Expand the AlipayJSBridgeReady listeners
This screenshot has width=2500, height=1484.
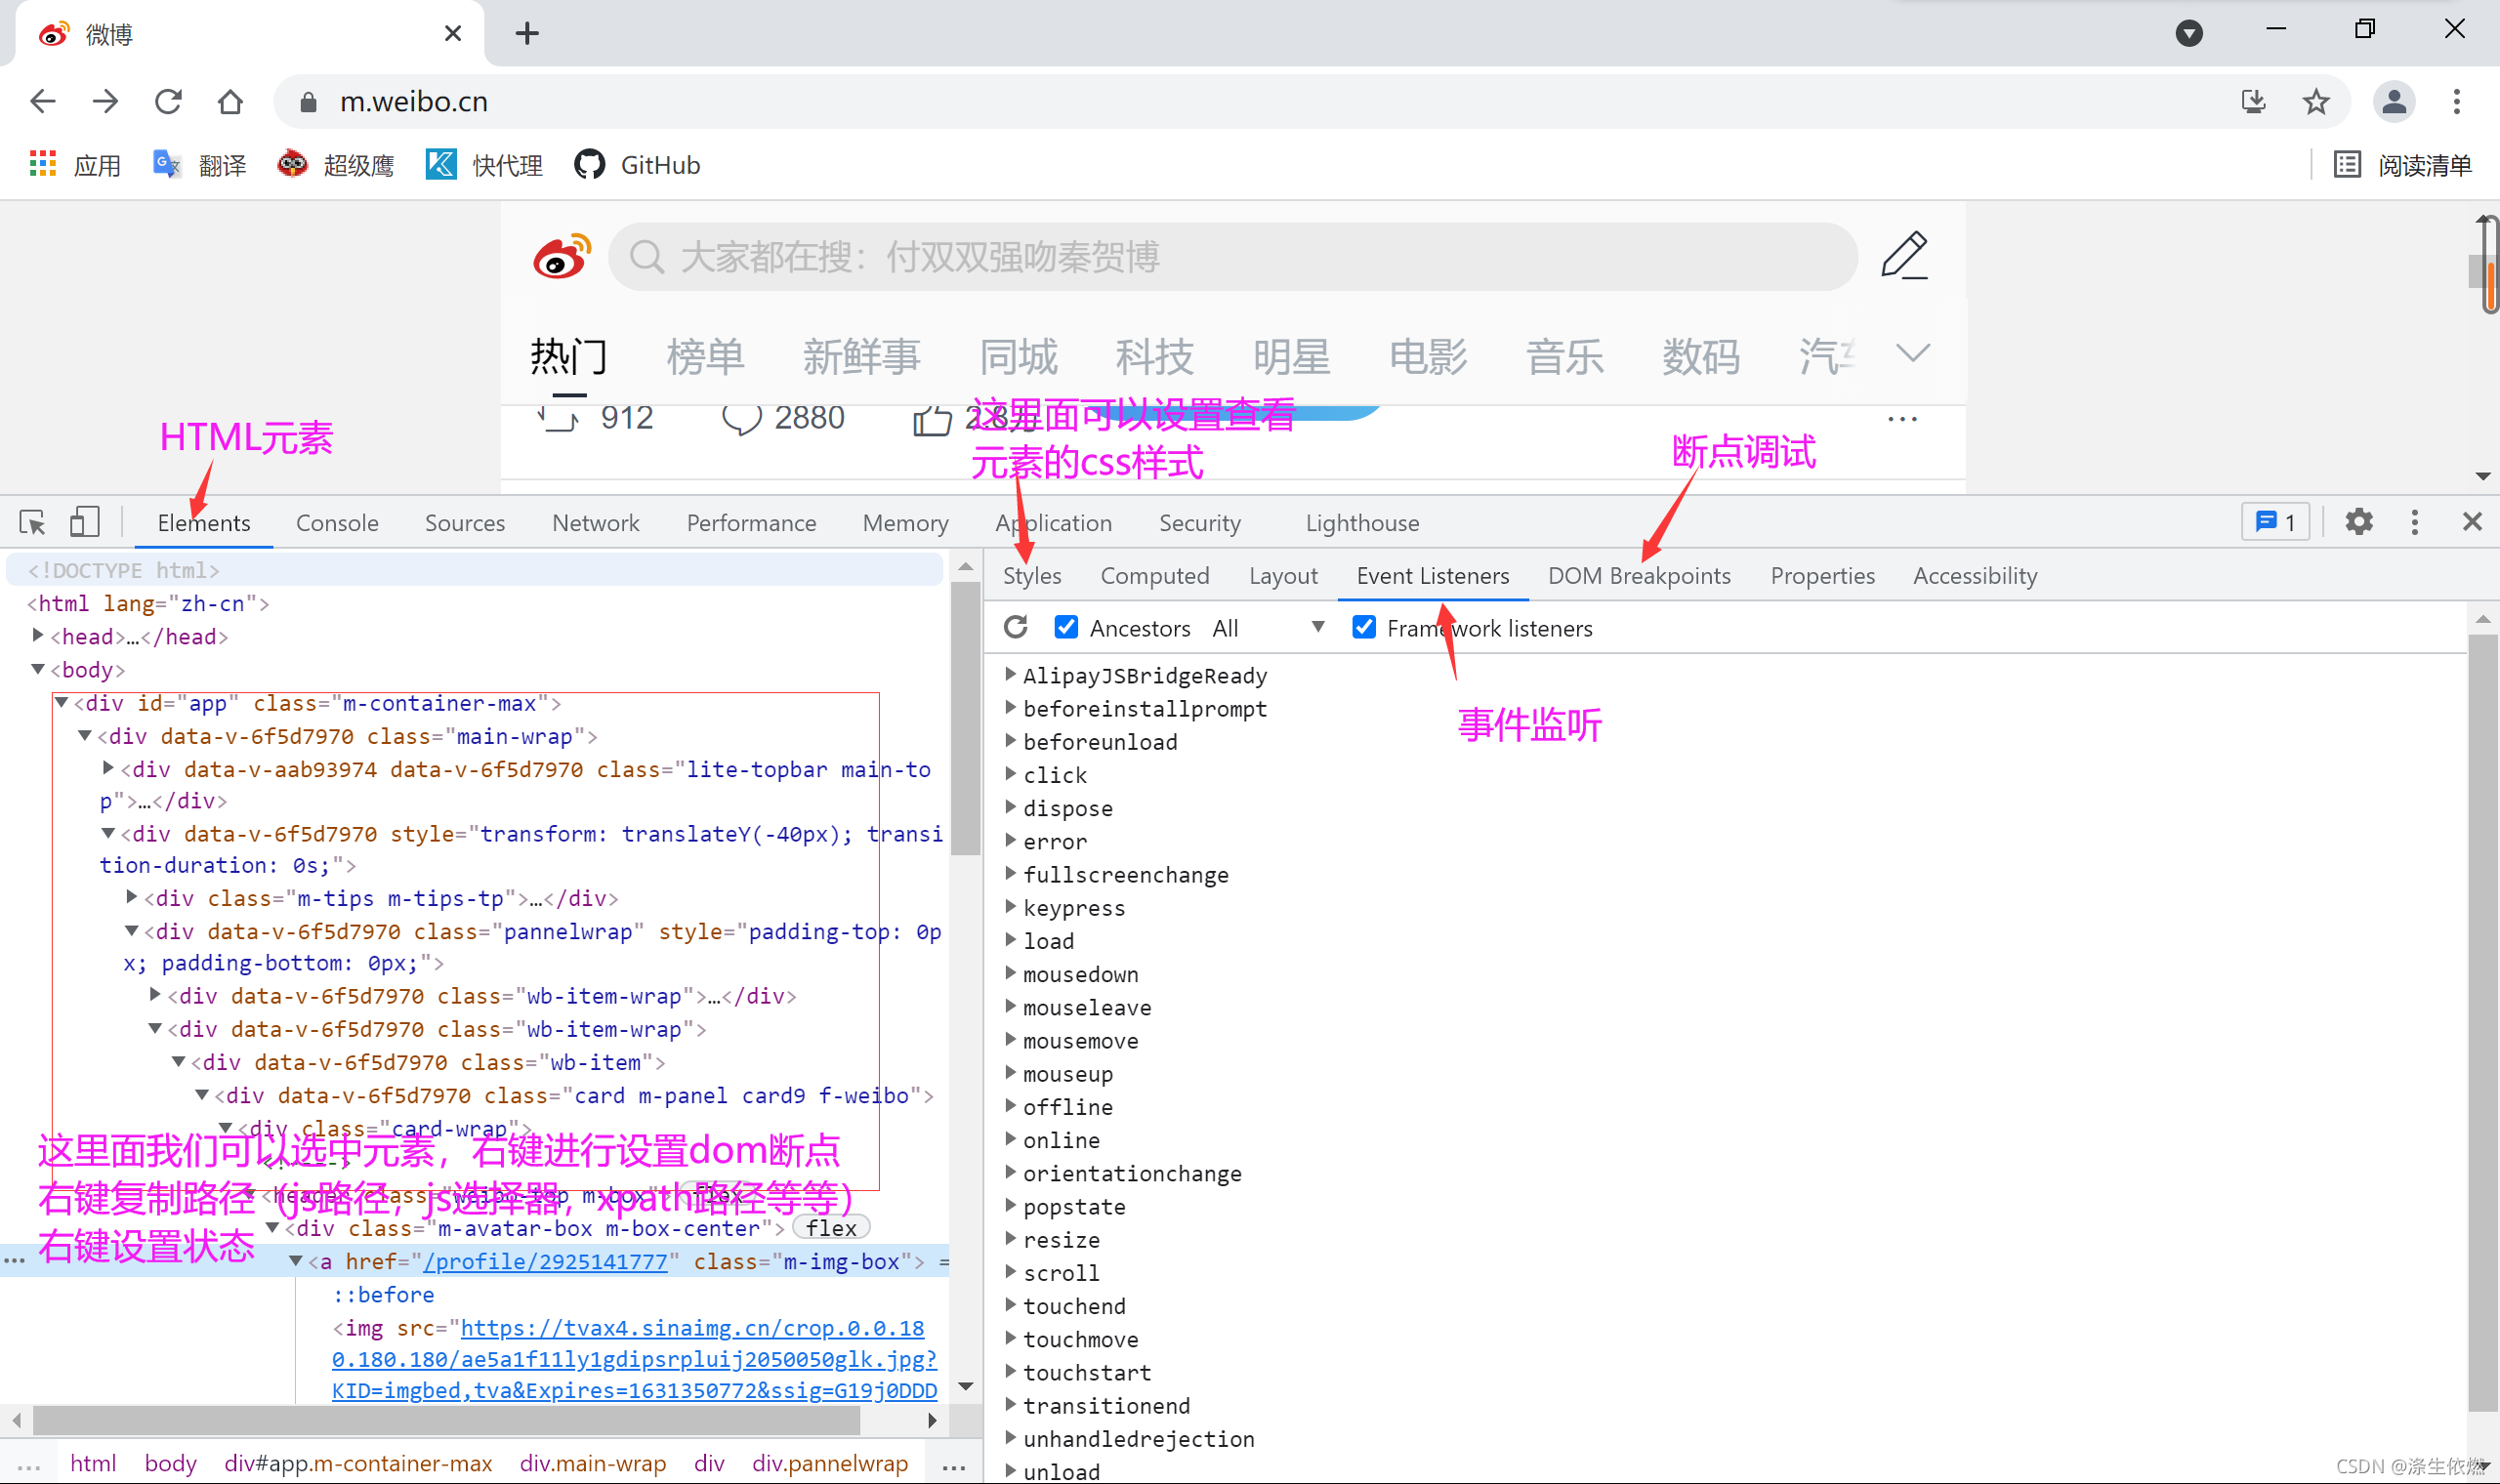(x=1010, y=675)
